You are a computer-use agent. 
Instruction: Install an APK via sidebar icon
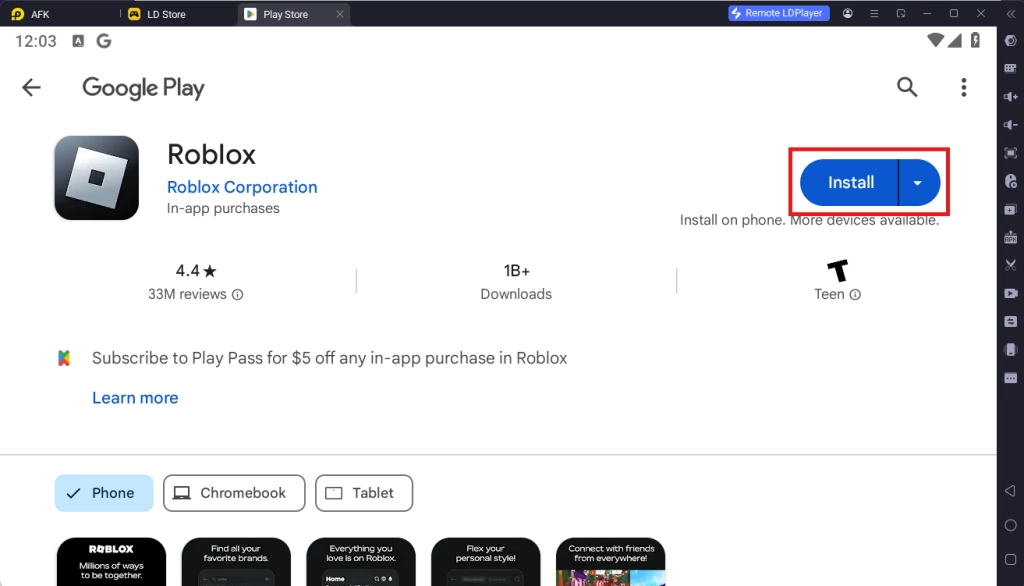click(x=1010, y=237)
